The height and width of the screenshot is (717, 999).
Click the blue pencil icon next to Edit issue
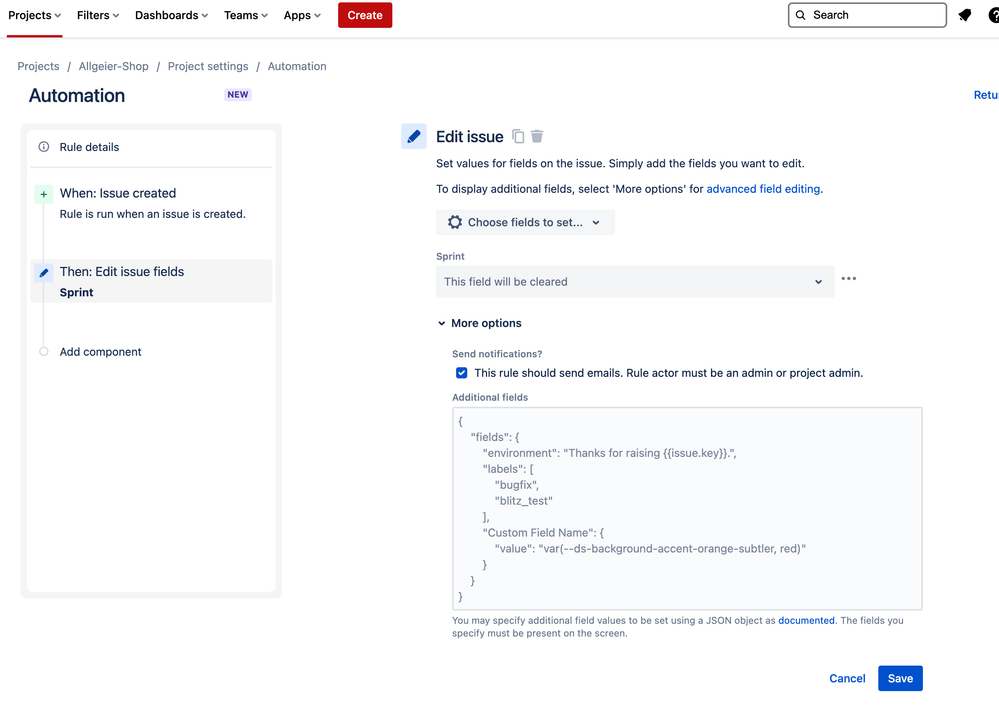click(x=413, y=136)
